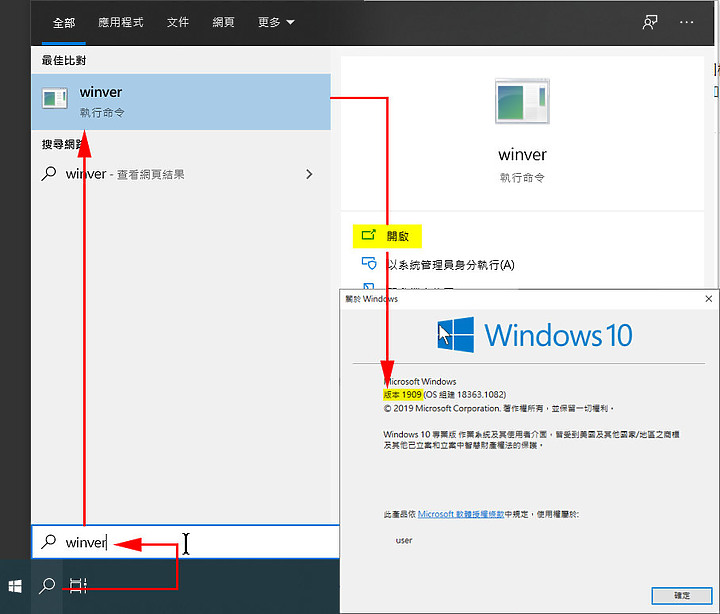Image resolution: width=720 pixels, height=614 pixels.
Task: Expand the 更多 dropdown filter
Action: (x=276, y=22)
